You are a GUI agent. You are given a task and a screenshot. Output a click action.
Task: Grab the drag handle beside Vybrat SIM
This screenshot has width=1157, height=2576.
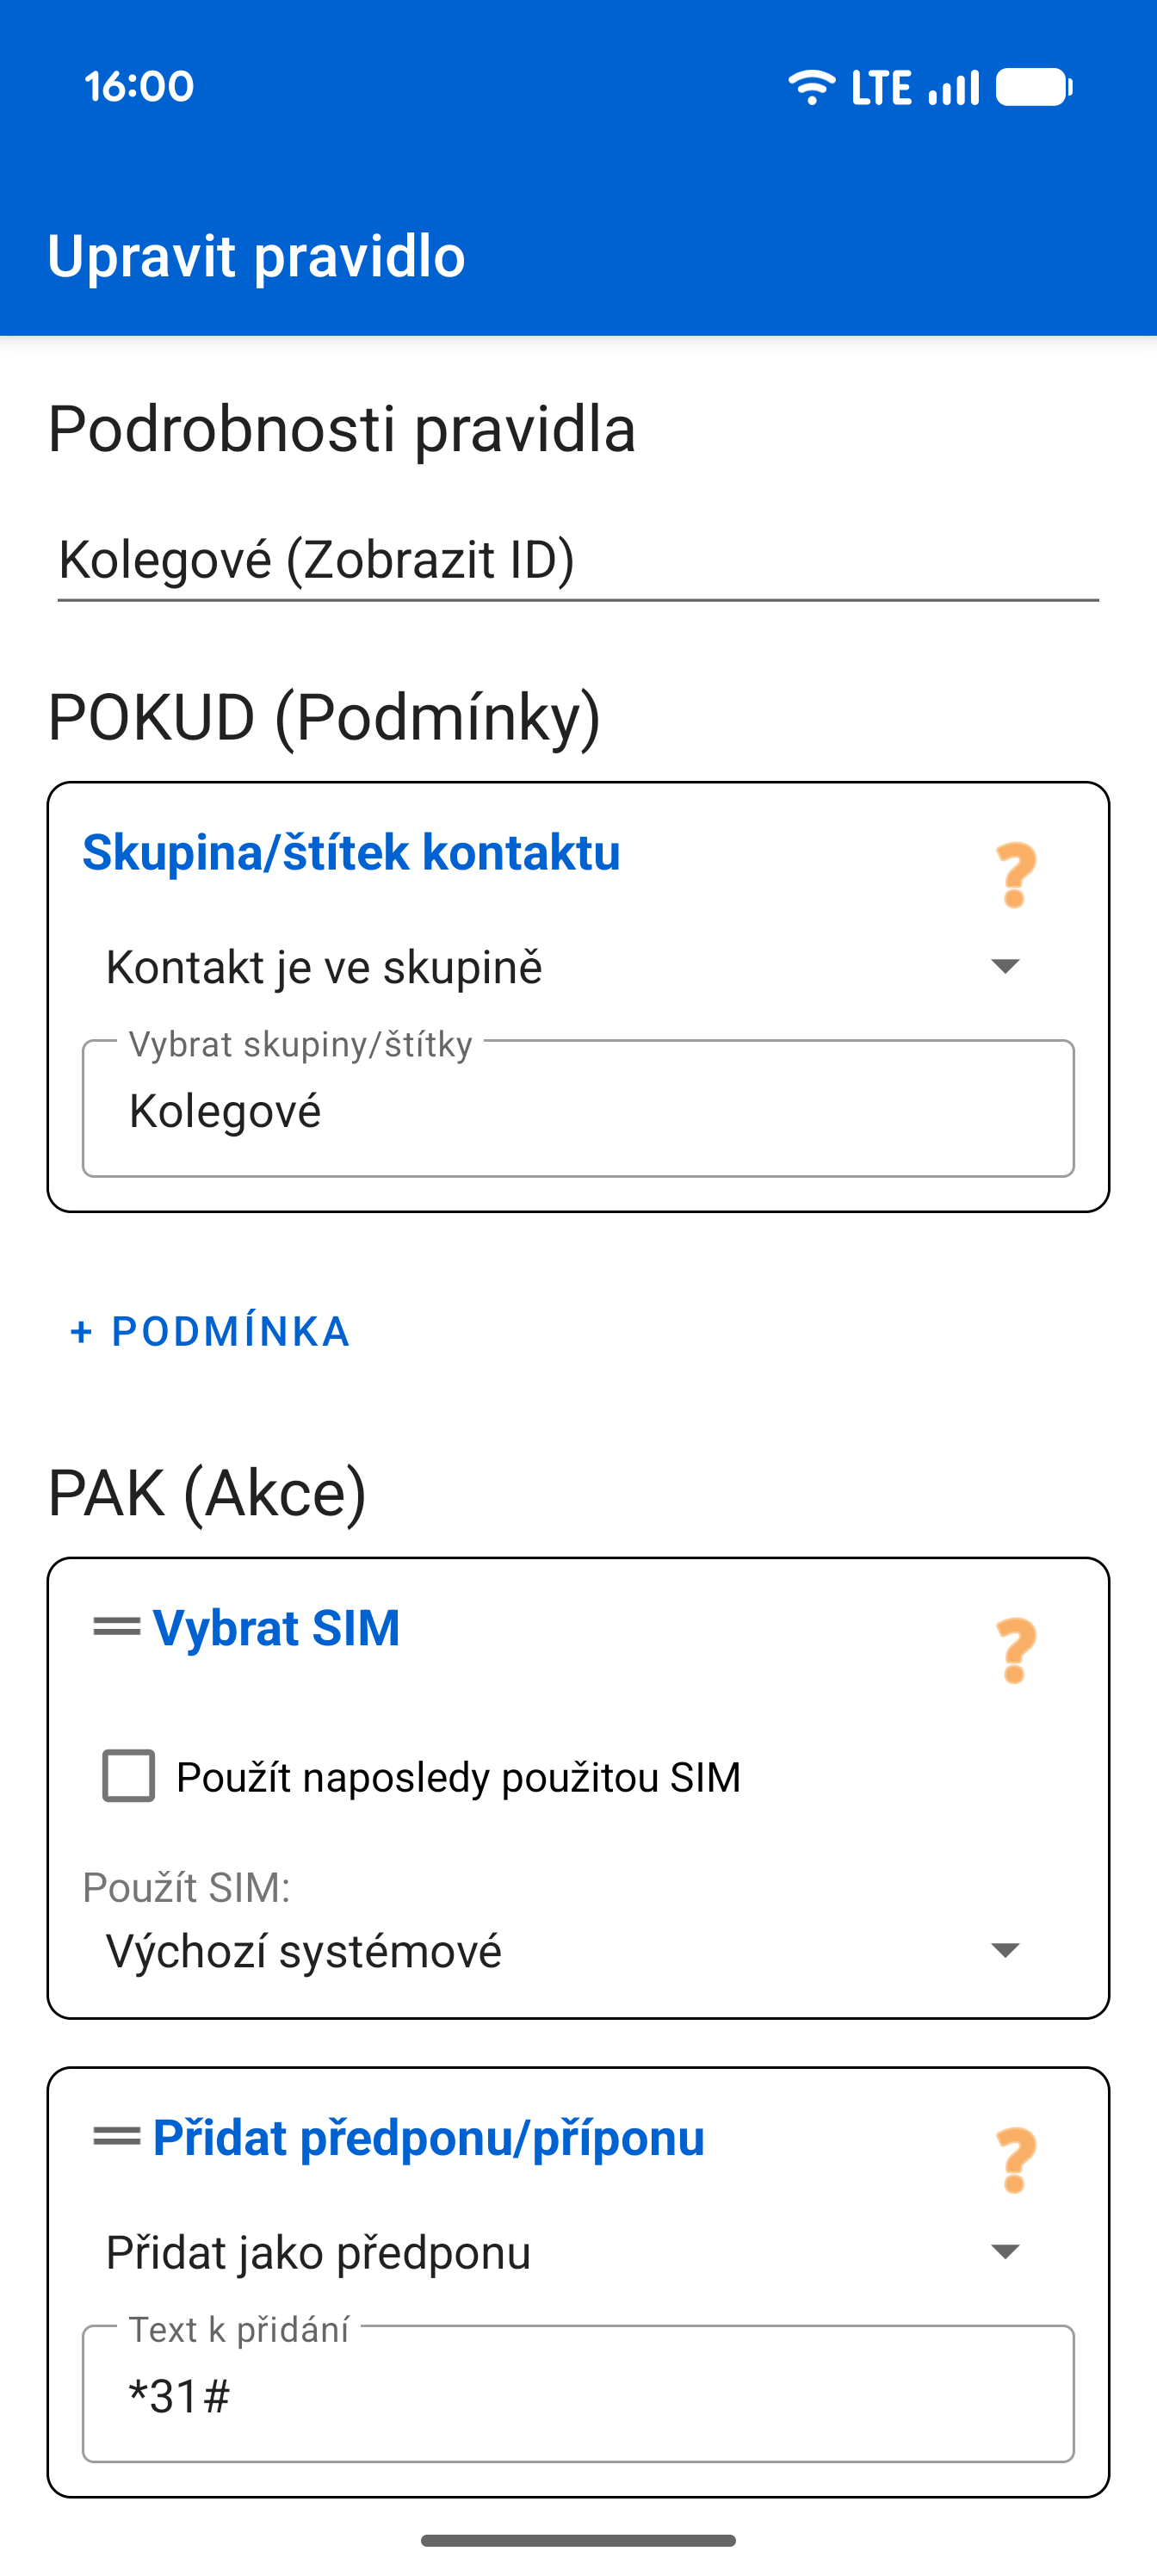point(116,1627)
